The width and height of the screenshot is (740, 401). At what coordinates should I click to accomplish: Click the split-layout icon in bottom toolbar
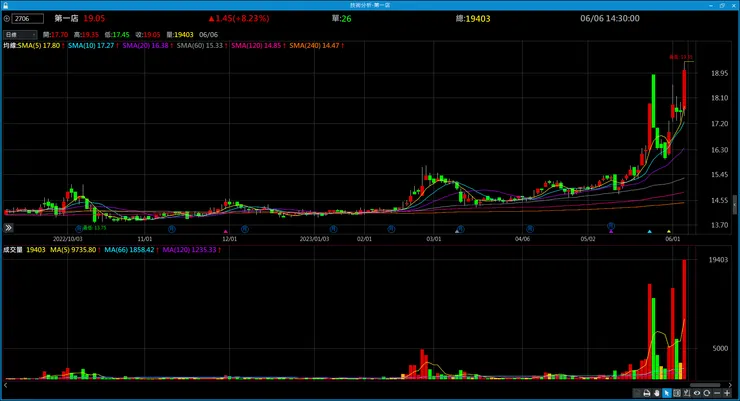(x=677, y=393)
